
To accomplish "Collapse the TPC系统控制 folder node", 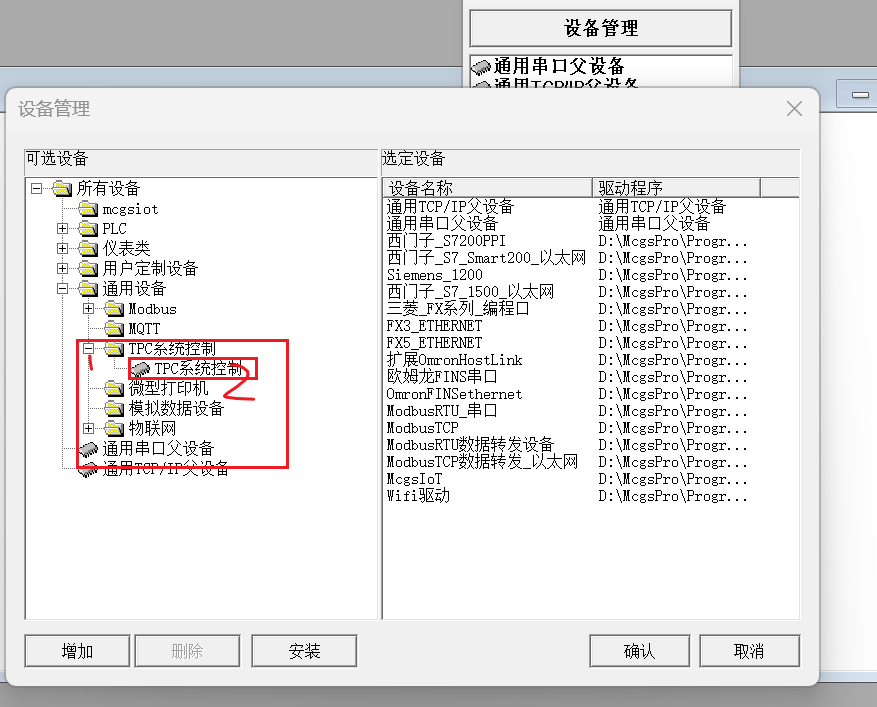I will click(x=89, y=349).
